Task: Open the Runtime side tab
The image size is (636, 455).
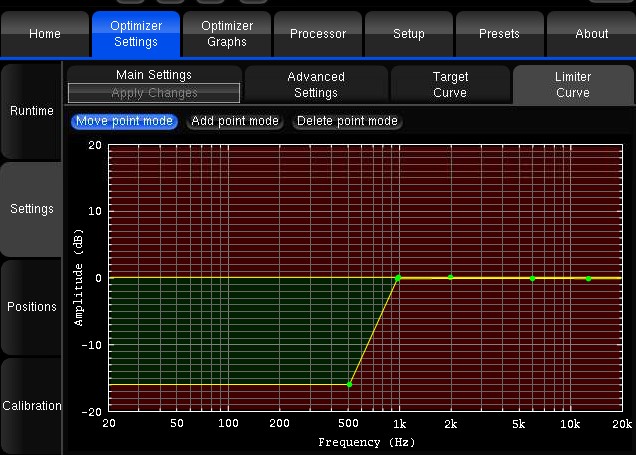Action: pyautogui.click(x=32, y=111)
